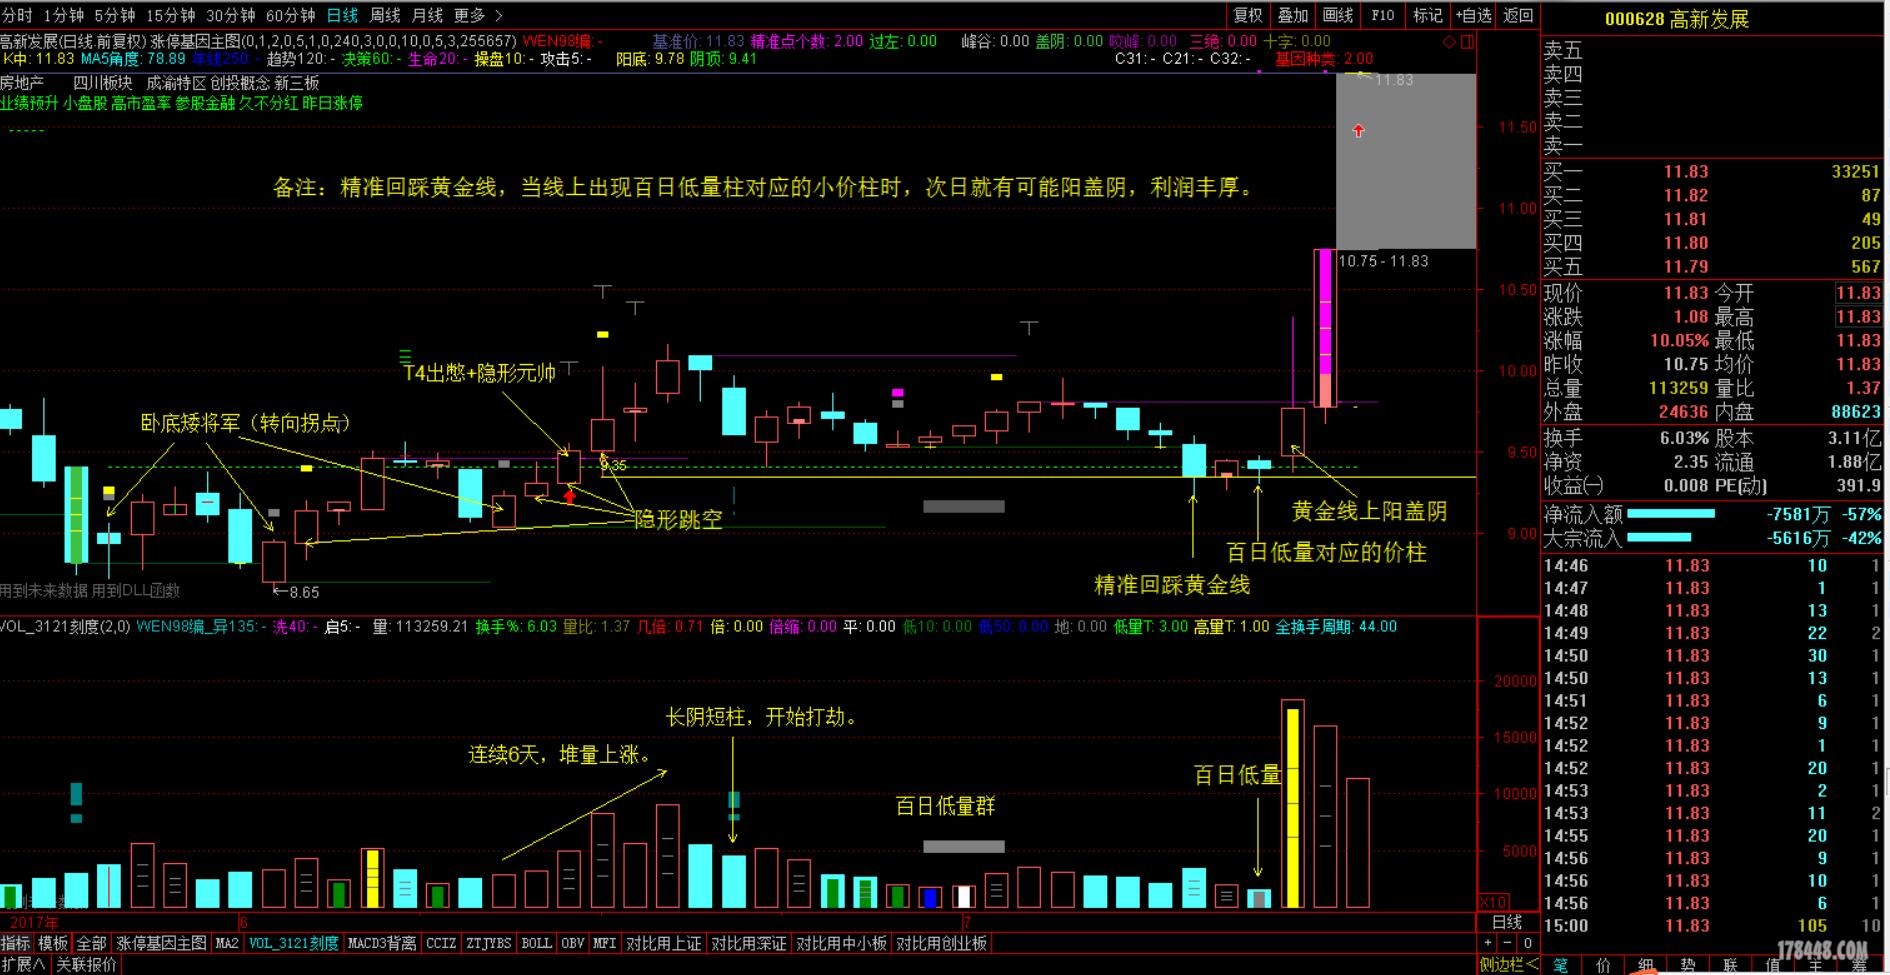
Task: Choose 对比用中小板 comparison
Action: (x=842, y=943)
